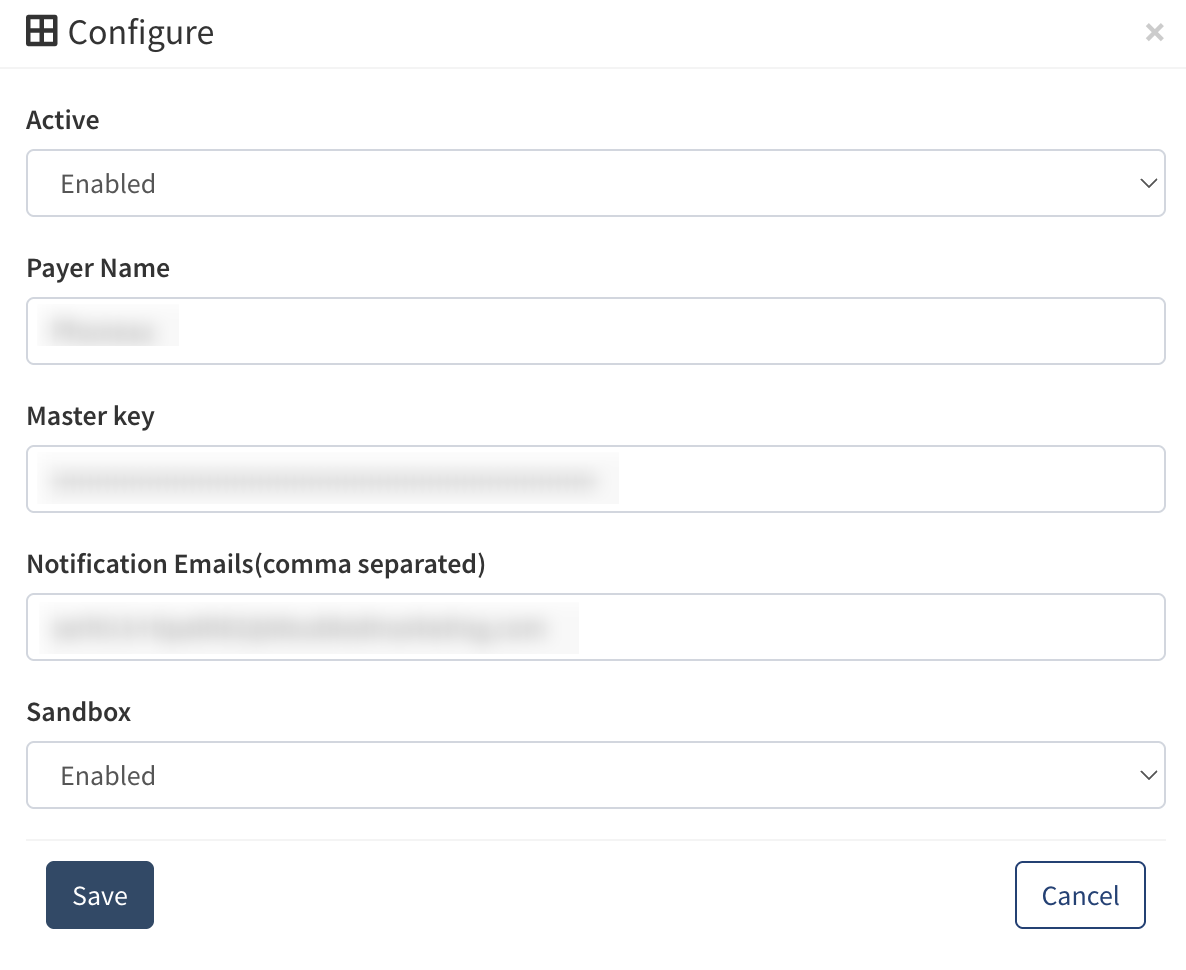Click the Configure grid icon in the header
Screen dimensions: 1186x970
point(42,31)
